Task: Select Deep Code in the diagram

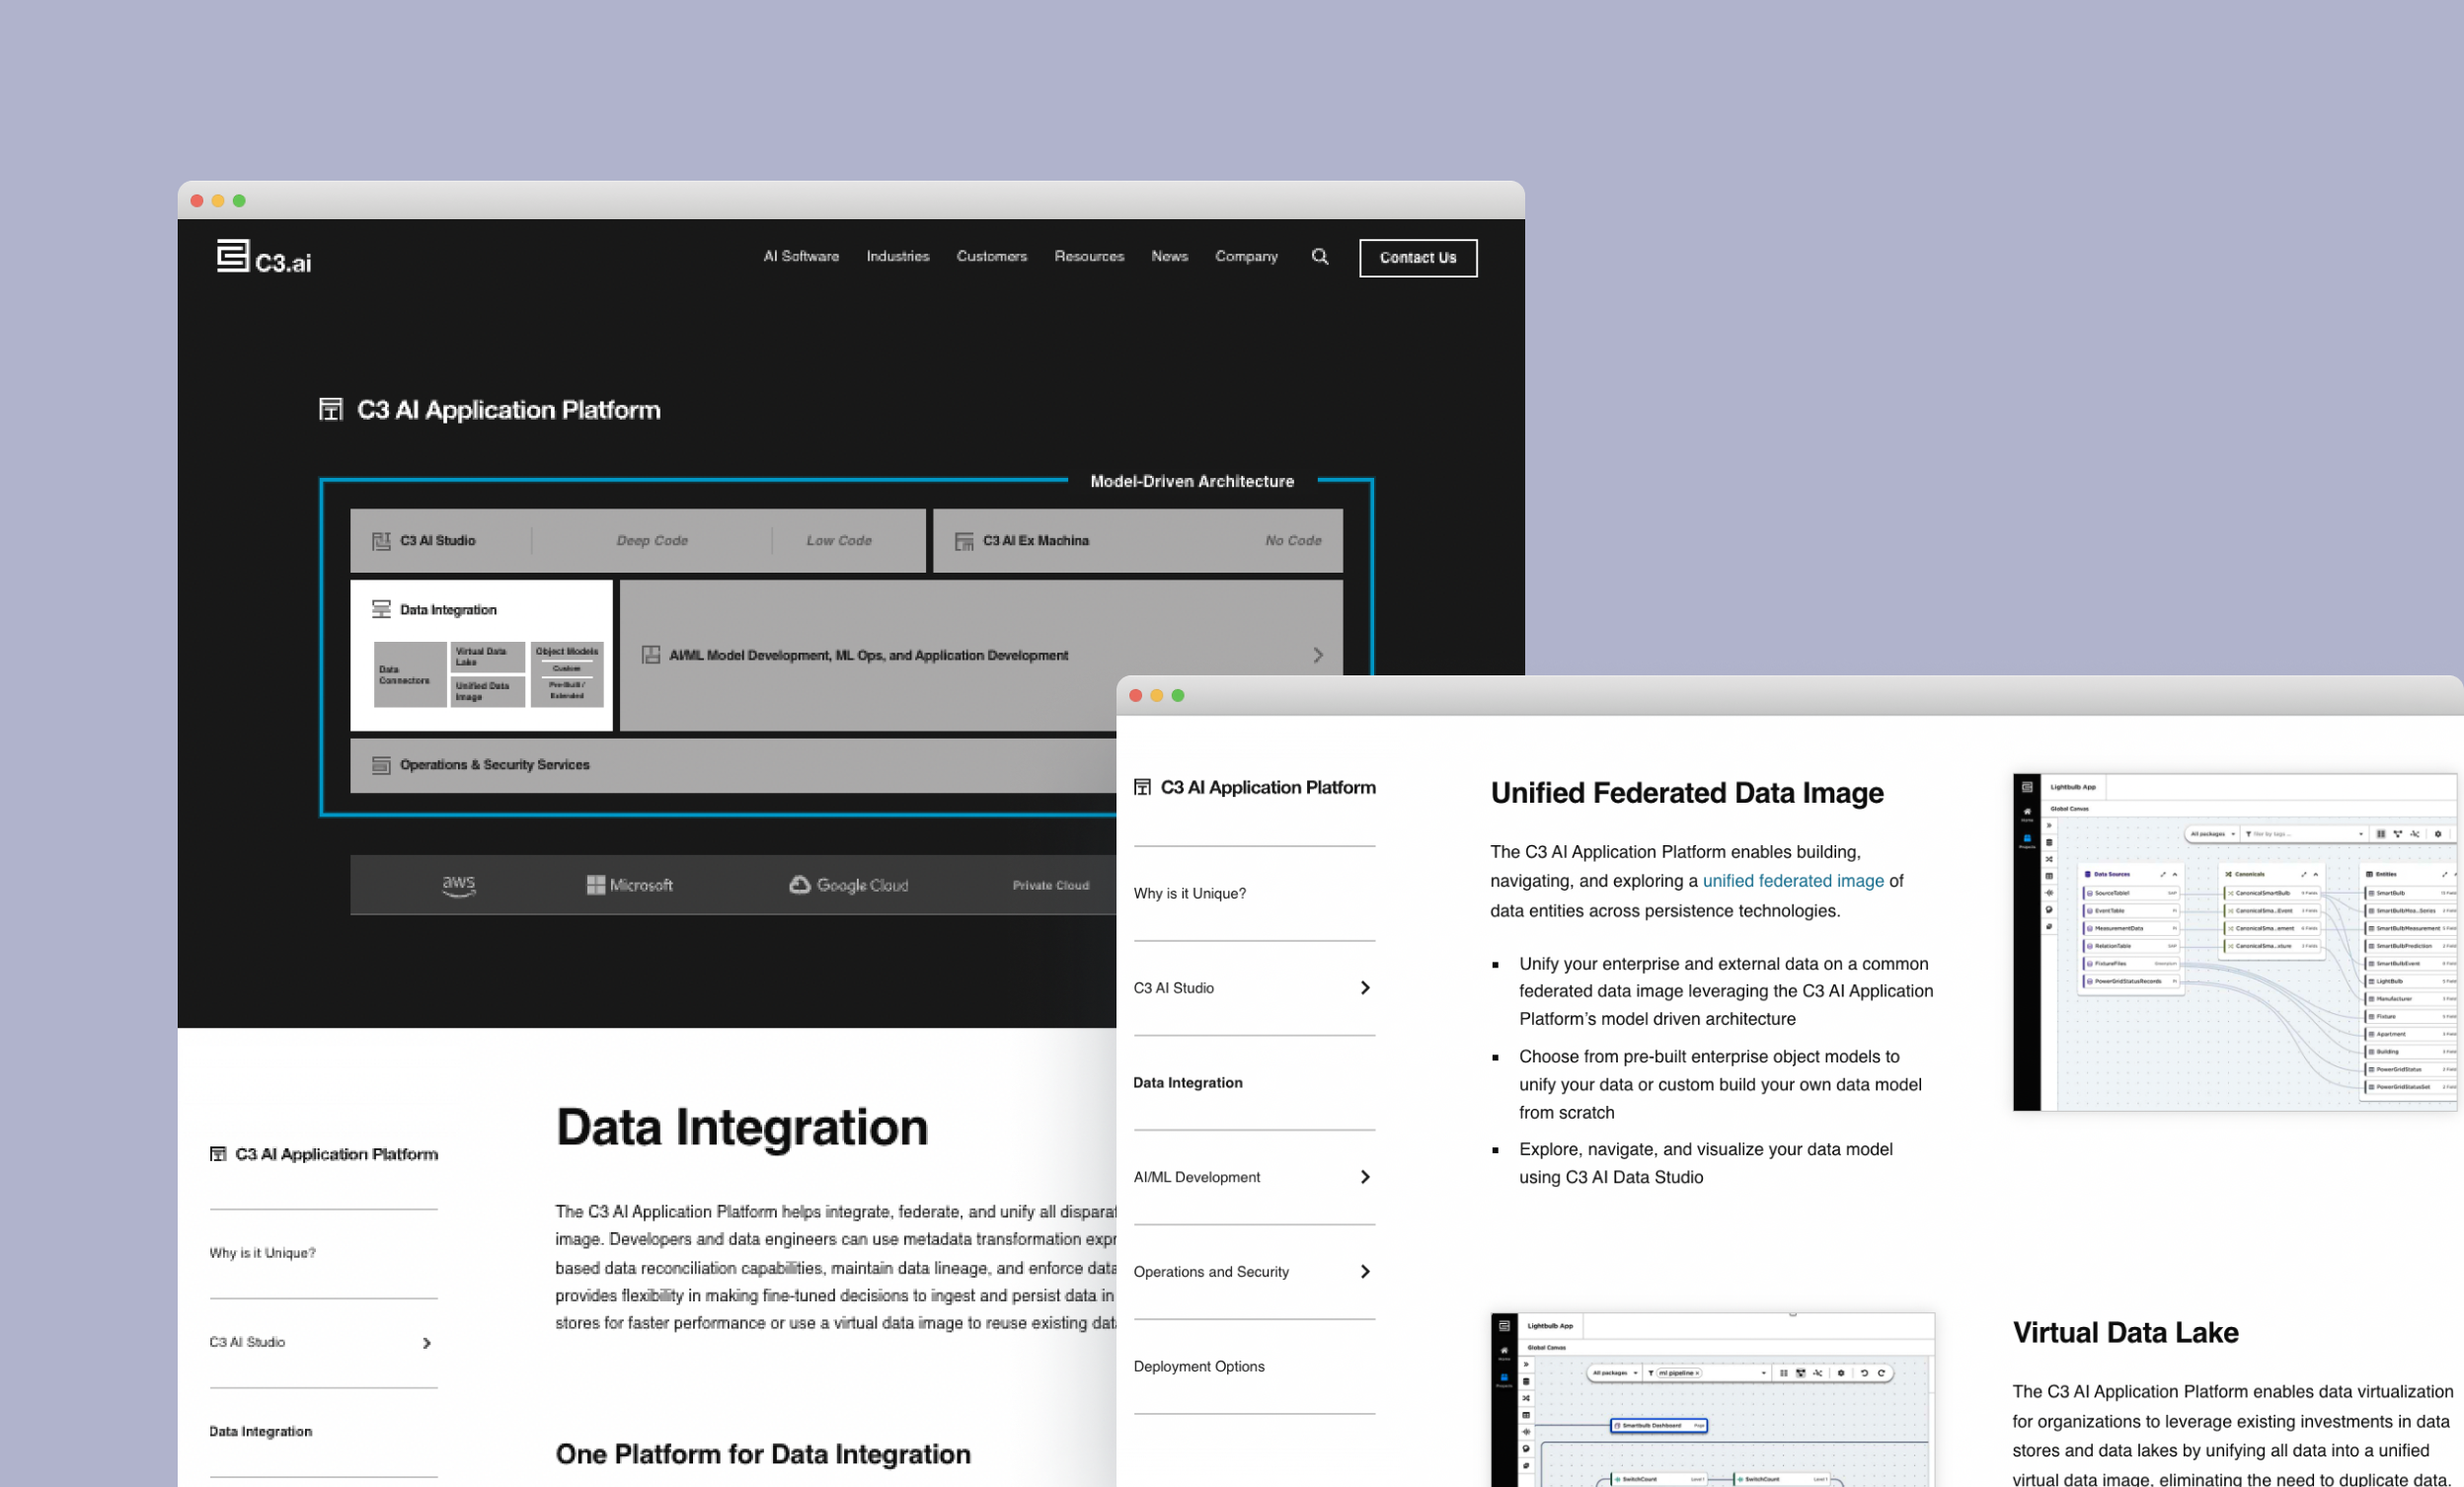Action: pos(652,541)
